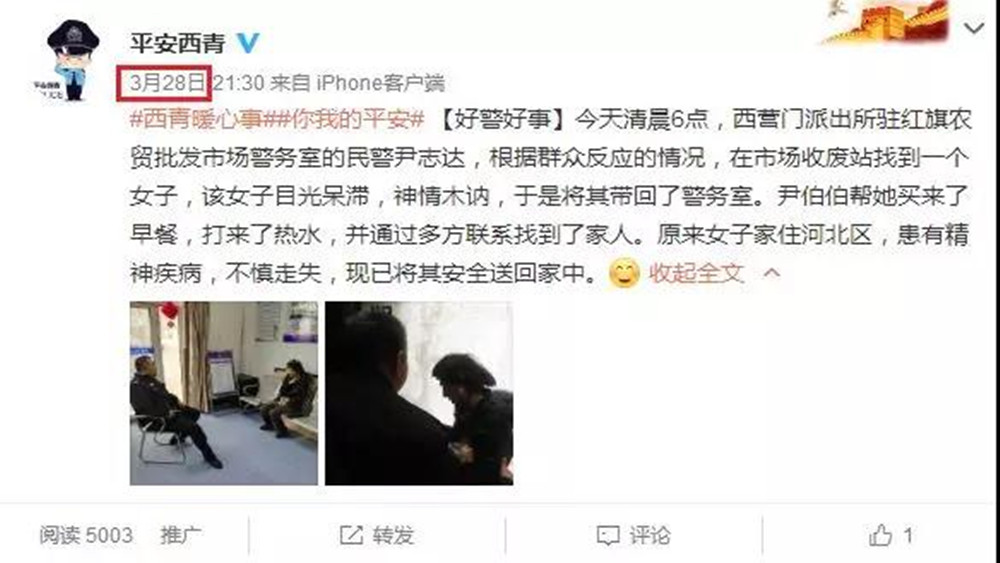The width and height of the screenshot is (1000, 563).
Task: Click 推广 to promote the post
Action: (x=180, y=535)
